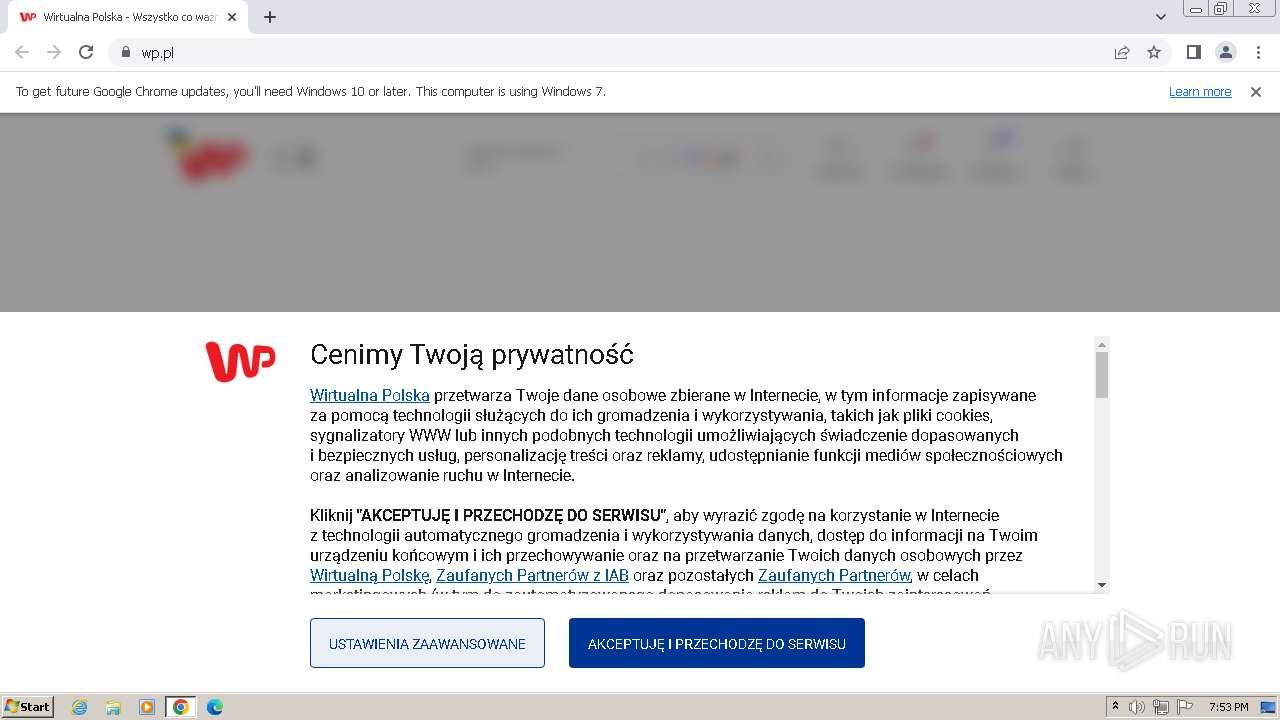Open Windows Media Player from taskbar
1280x720 pixels.
(147, 707)
